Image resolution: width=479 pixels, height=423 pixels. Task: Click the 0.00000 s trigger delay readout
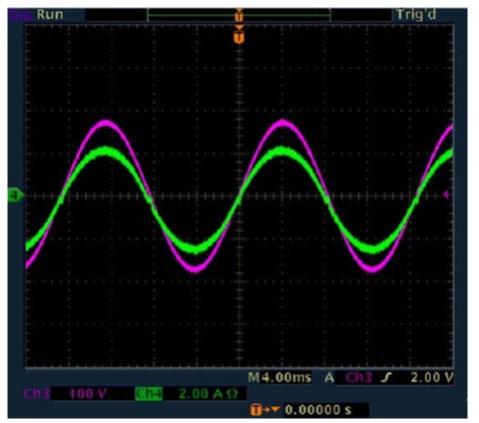318,410
